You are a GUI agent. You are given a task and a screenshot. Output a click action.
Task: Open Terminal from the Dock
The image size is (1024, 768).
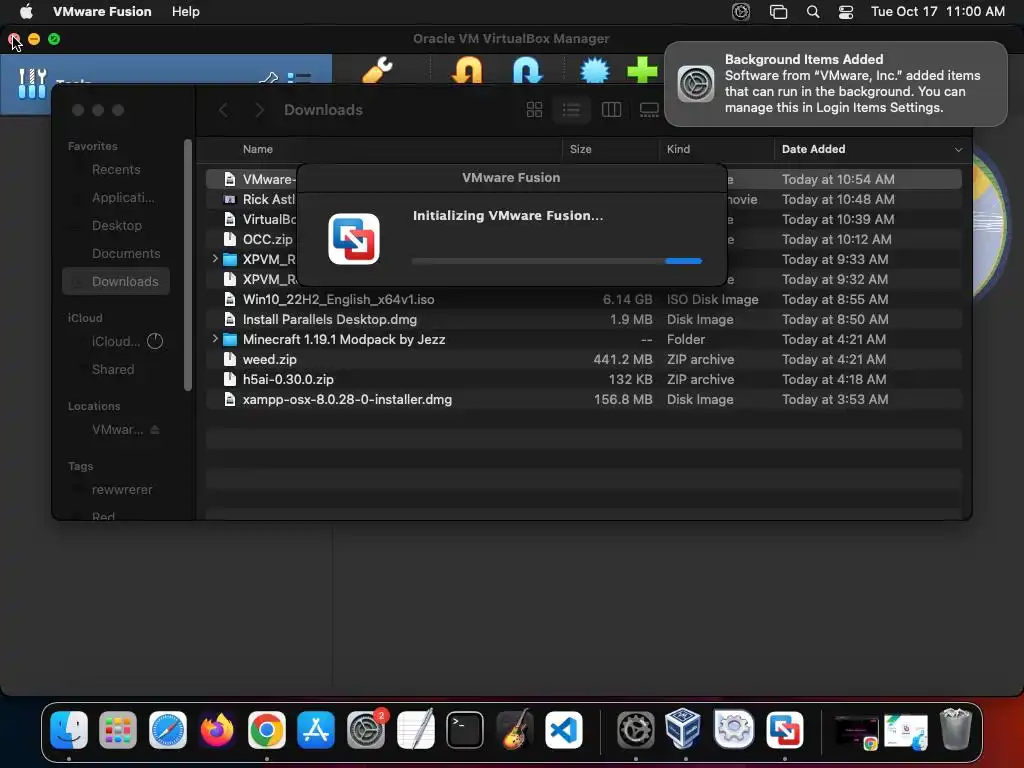pyautogui.click(x=465, y=729)
